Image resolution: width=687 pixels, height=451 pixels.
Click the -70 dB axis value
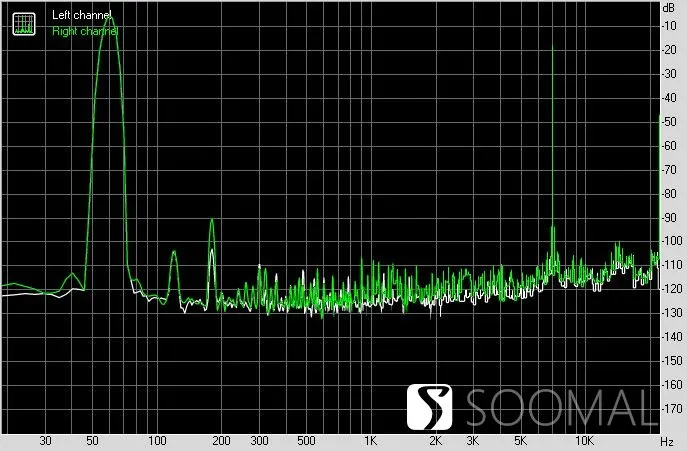669,170
